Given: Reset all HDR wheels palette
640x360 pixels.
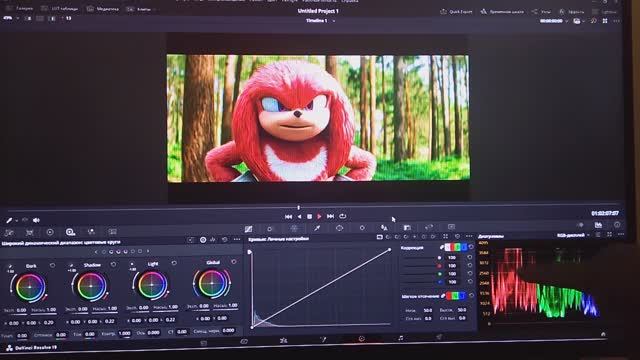Looking at the screenshot, I should pyautogui.click(x=224, y=240).
